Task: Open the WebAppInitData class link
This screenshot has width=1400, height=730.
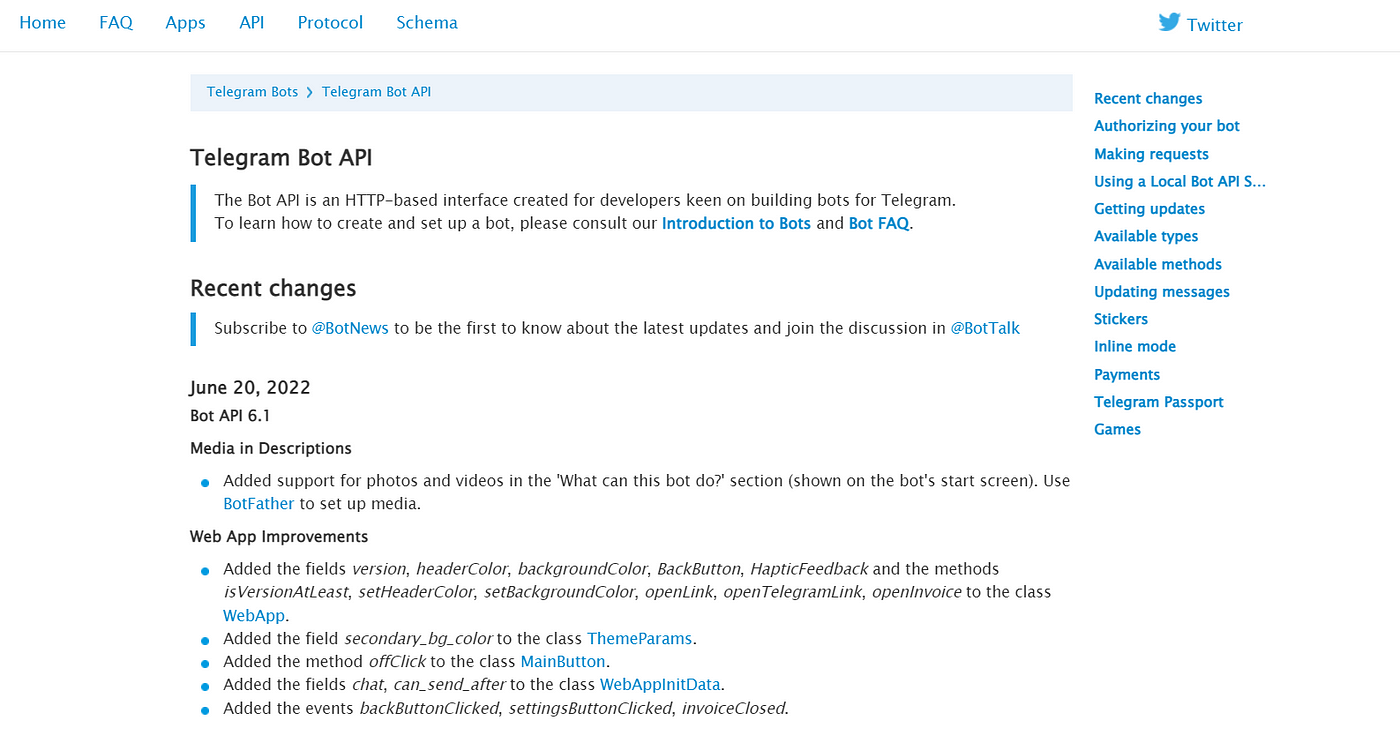Action: 660,685
